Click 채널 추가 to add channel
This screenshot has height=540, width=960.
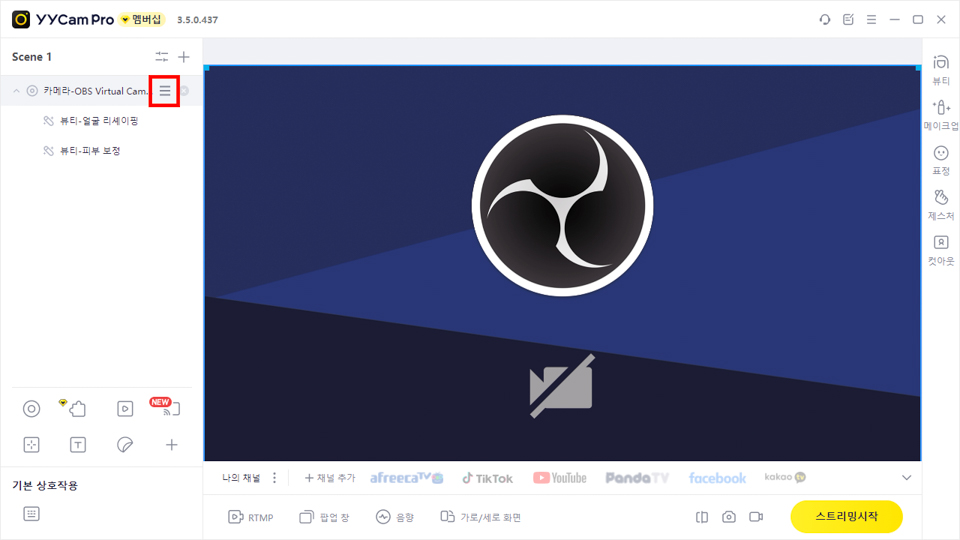click(330, 478)
